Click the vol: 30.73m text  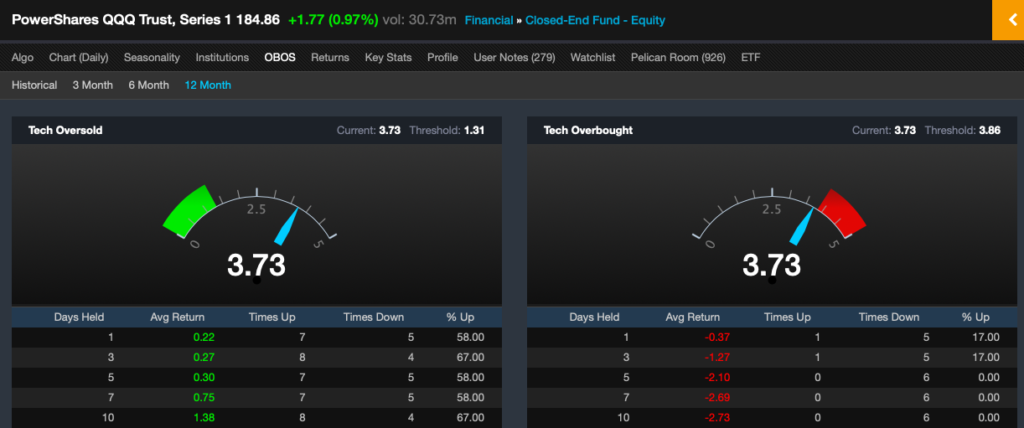[420, 20]
